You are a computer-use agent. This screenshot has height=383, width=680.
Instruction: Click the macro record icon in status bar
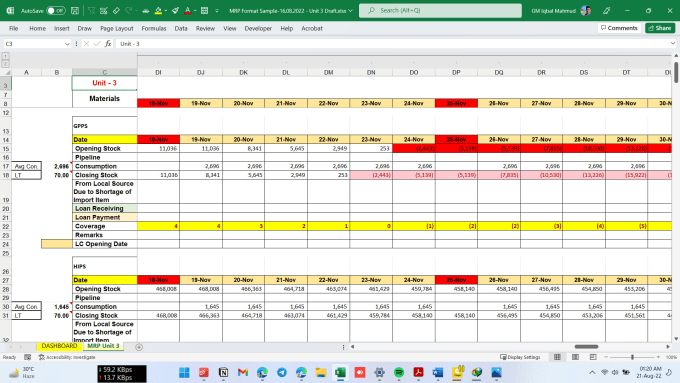(27, 357)
